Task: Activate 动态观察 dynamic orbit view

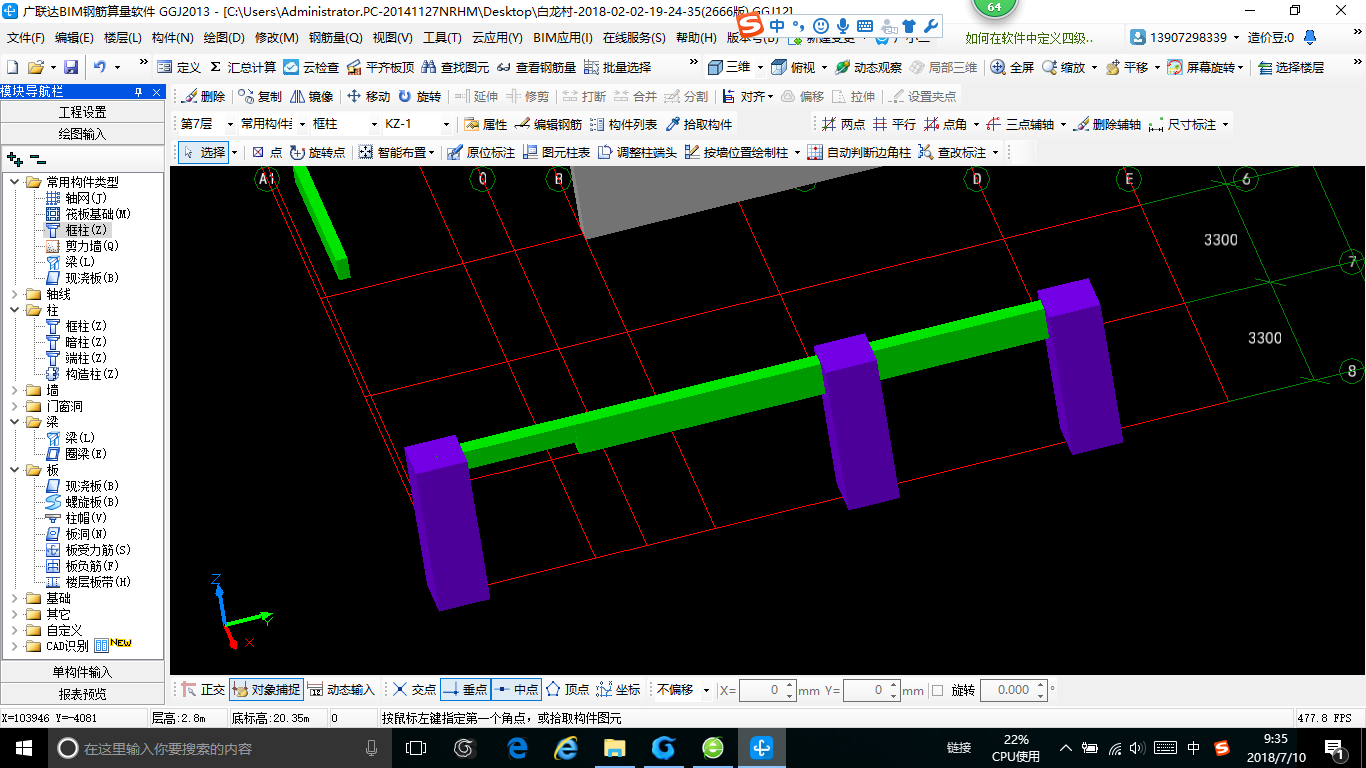Action: 868,67
